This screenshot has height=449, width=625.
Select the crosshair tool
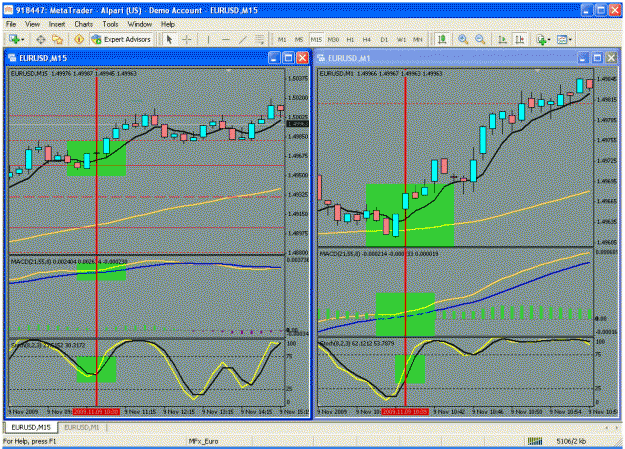[x=186, y=39]
